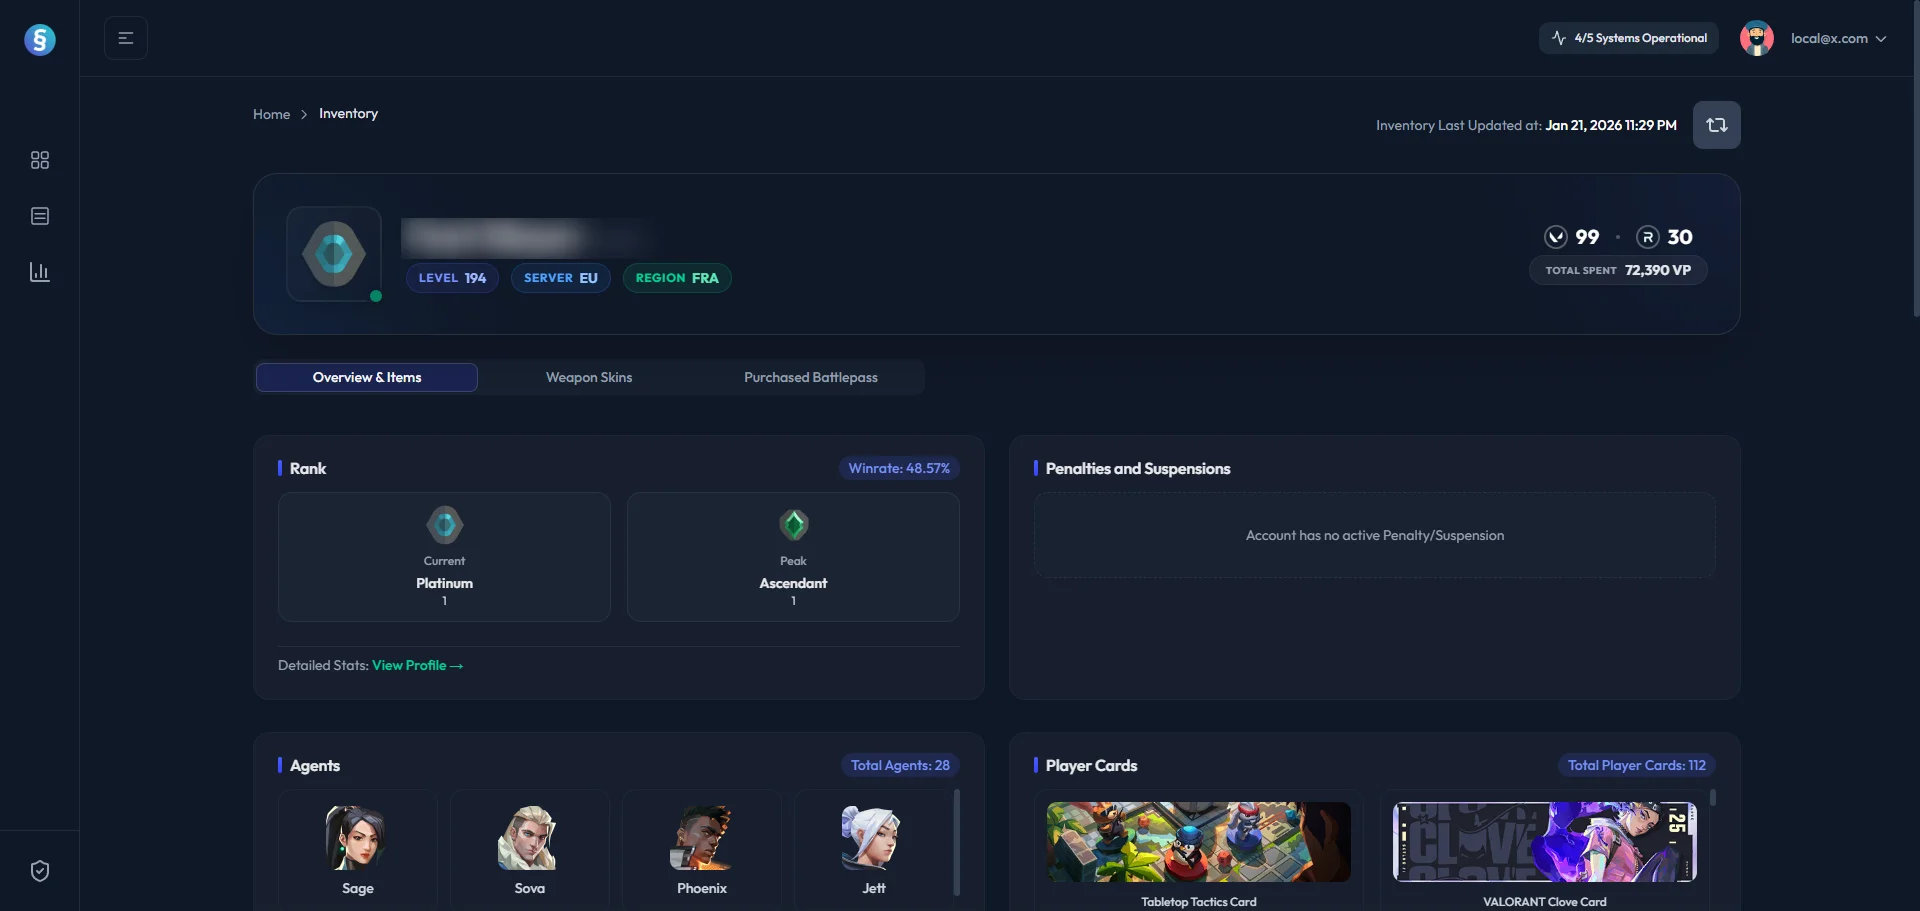Open the analytics chart icon in sidebar

point(39,271)
